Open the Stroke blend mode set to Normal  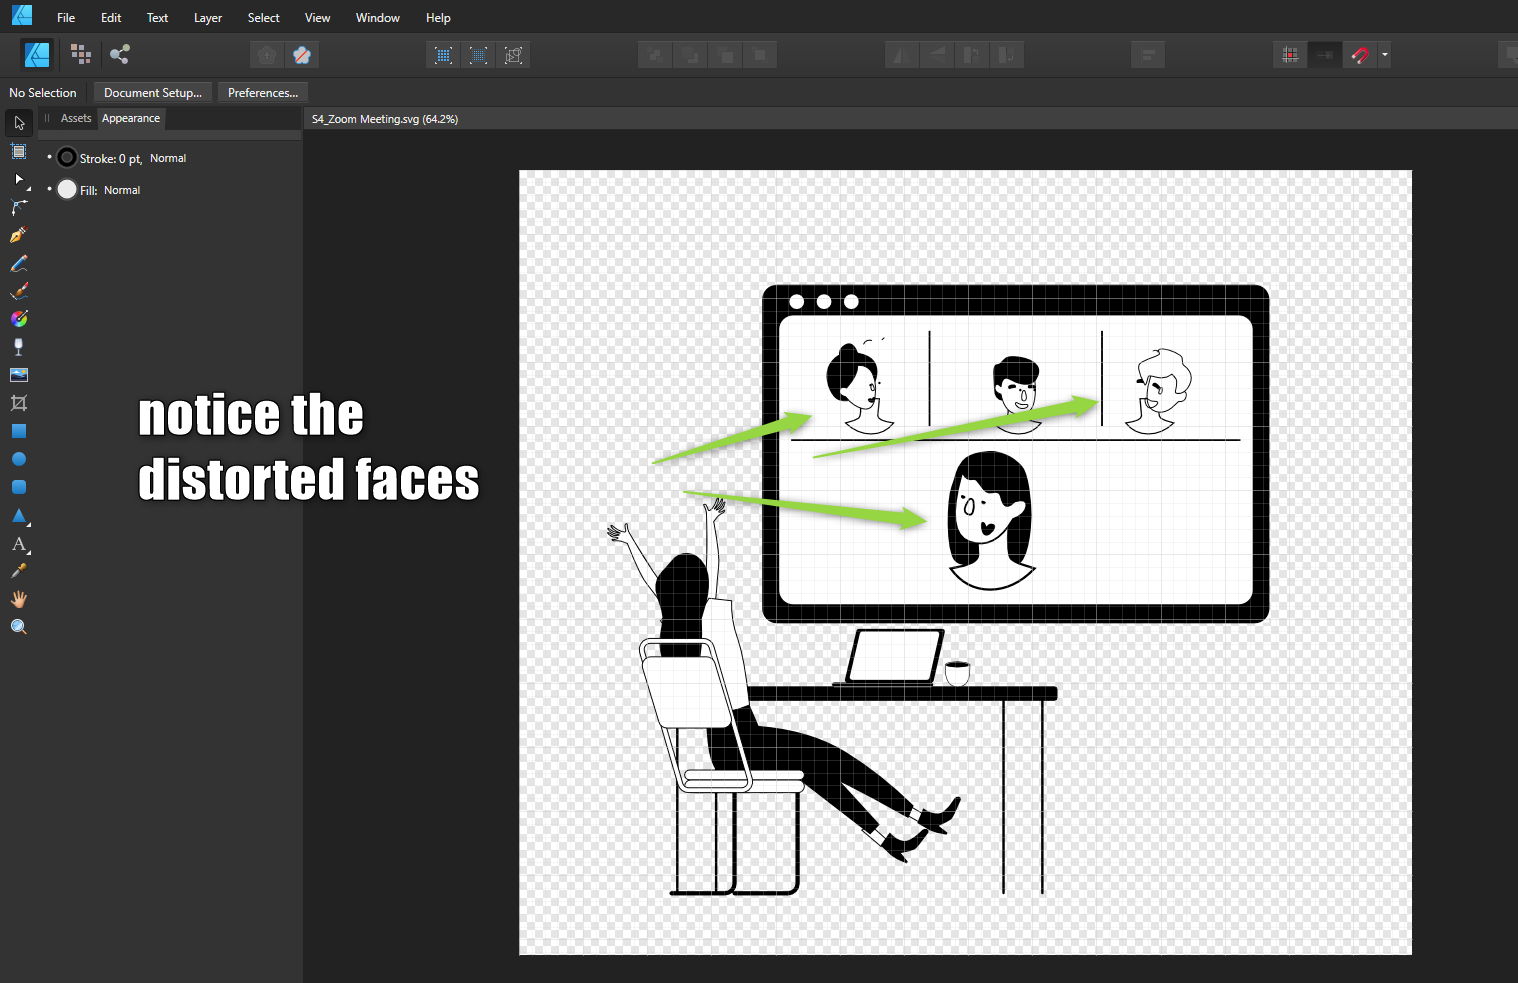(x=168, y=157)
